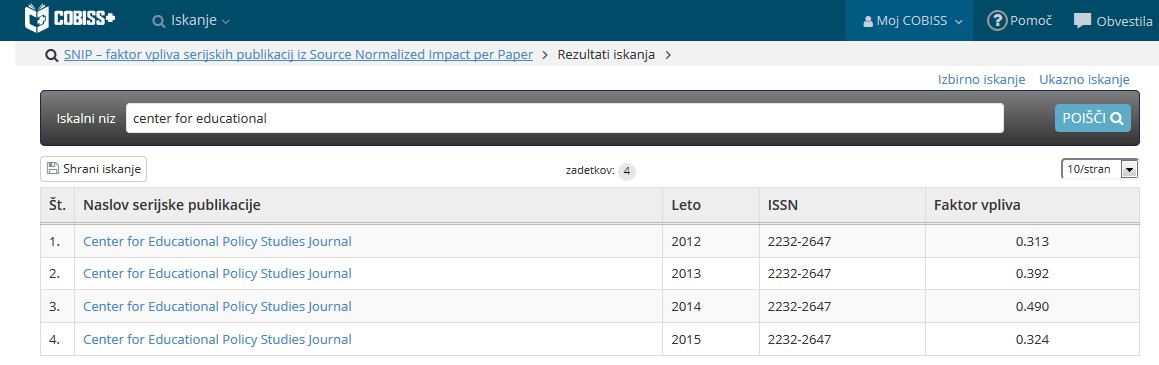Open the 2012 Center for Educational Policy entry
Screen dimensions: 1159x365
217,241
